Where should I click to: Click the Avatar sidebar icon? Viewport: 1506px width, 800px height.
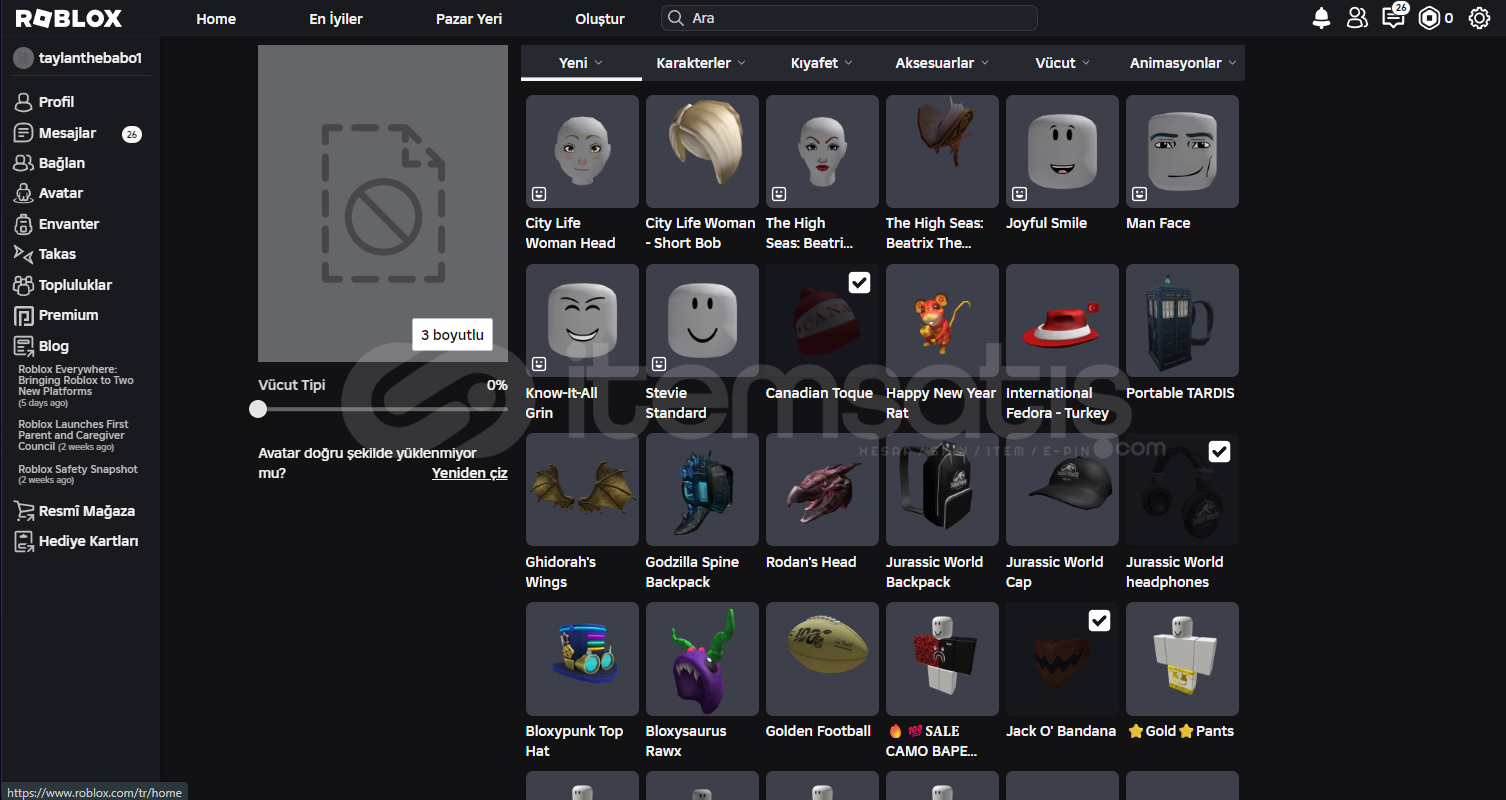point(23,193)
